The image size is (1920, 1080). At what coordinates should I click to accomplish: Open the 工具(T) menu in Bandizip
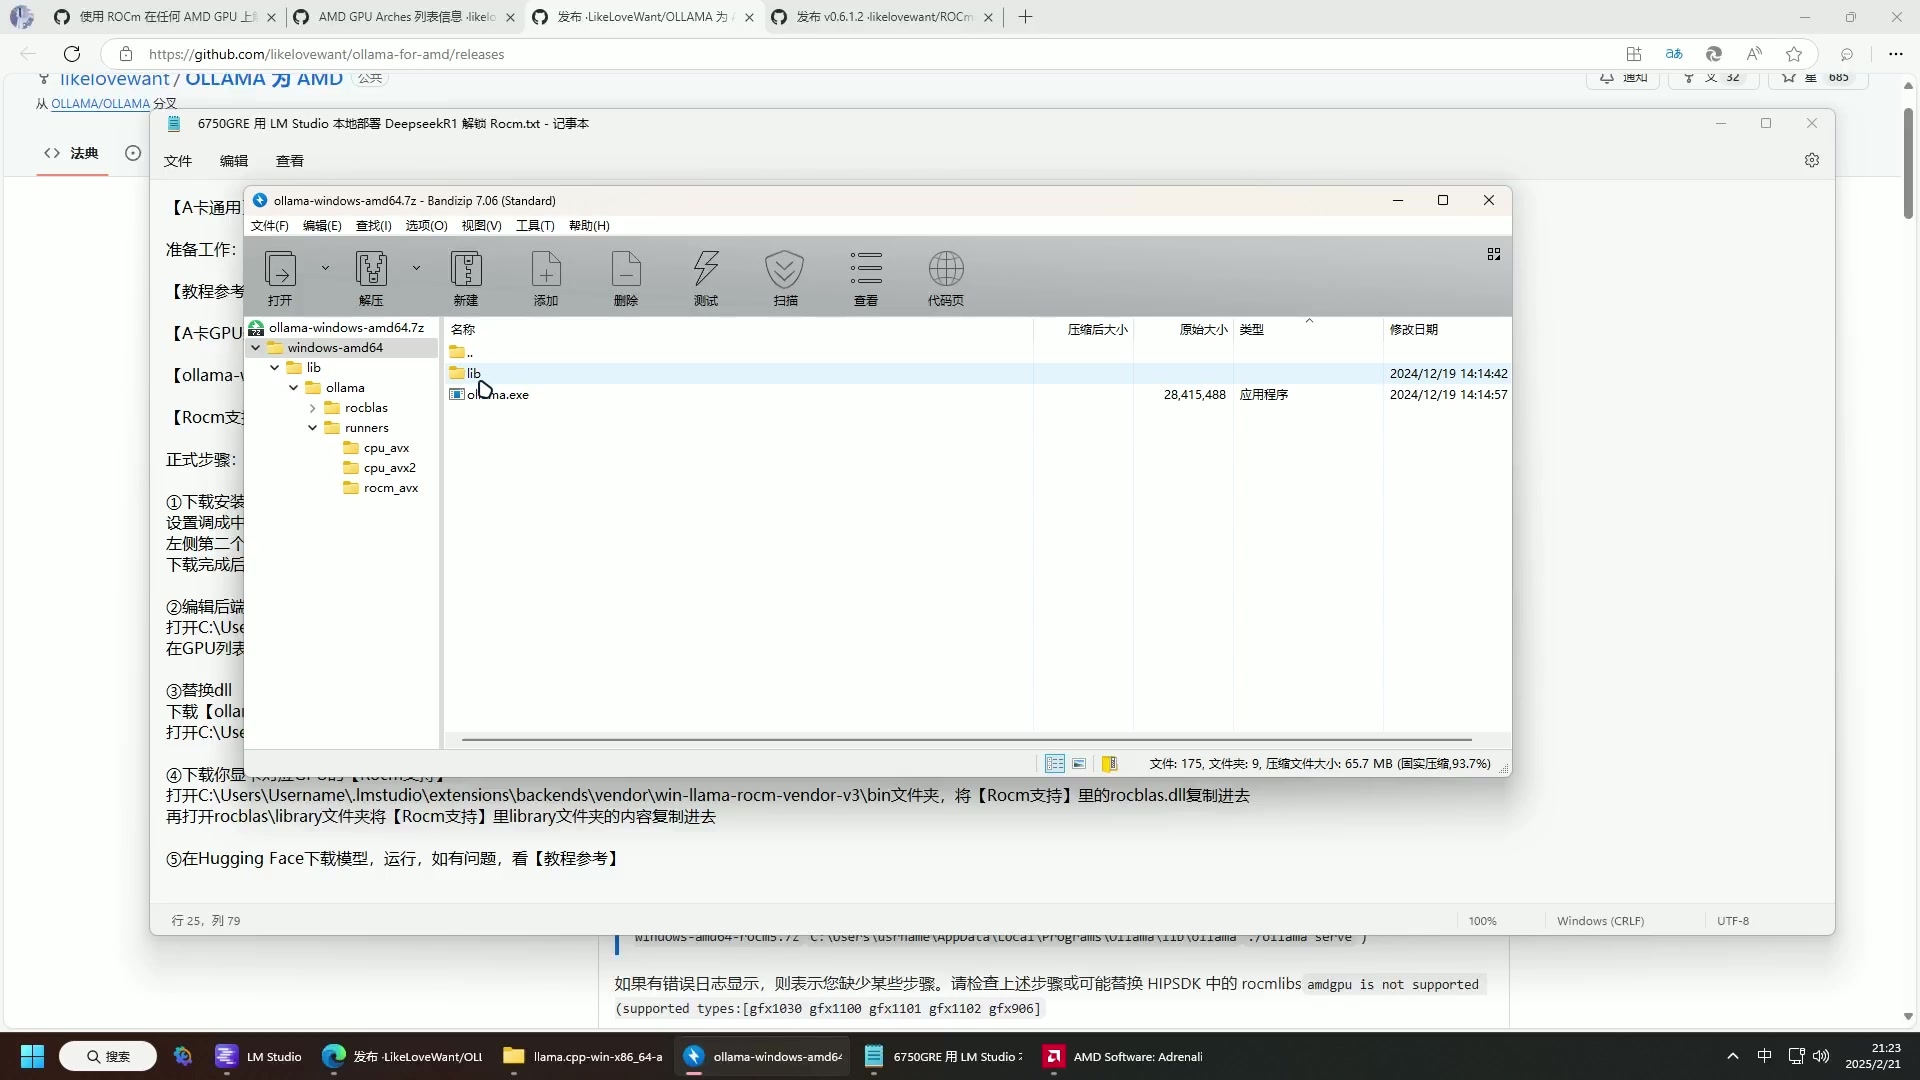click(535, 226)
